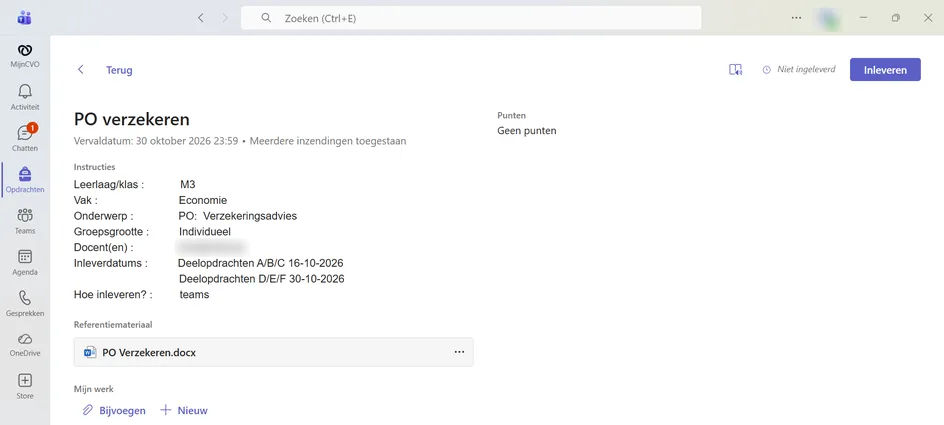Click the PO verzekeren title
The height and width of the screenshot is (425, 944).
(x=132, y=119)
